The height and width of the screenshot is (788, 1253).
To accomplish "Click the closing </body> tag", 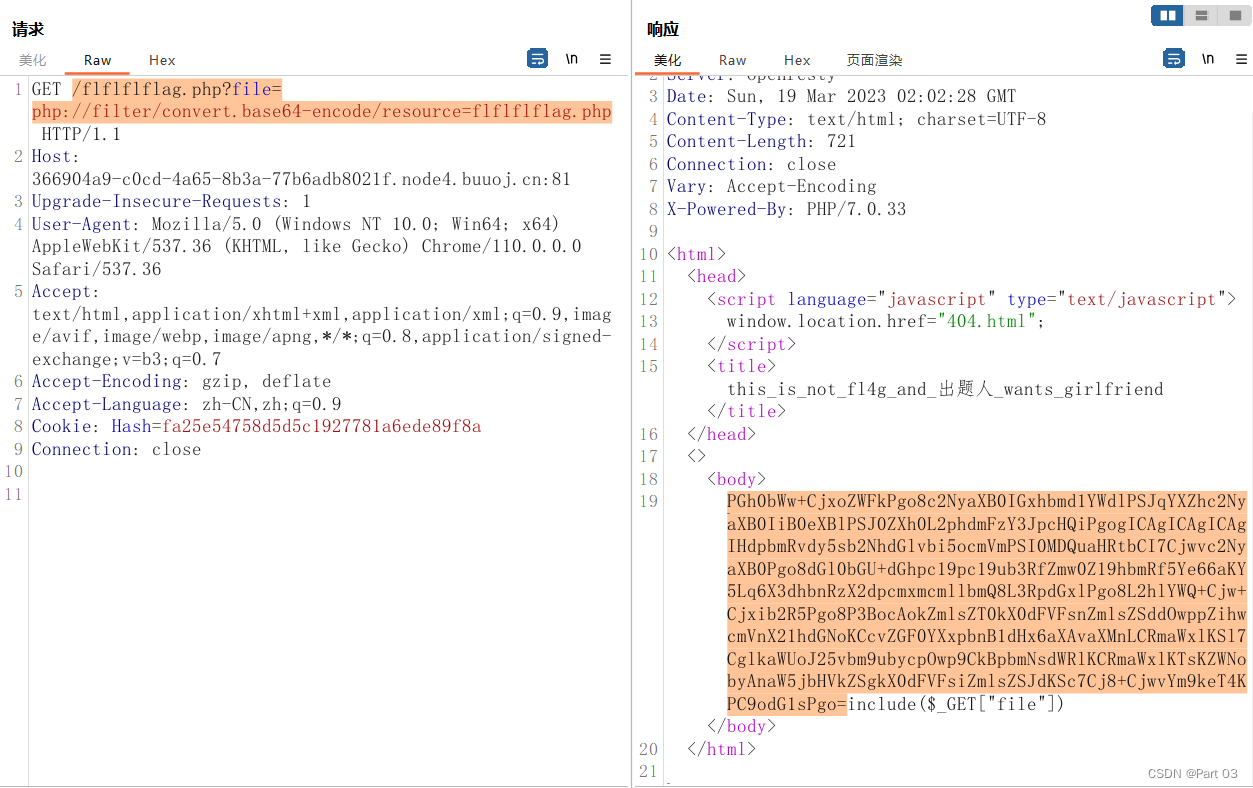I will click(741, 726).
